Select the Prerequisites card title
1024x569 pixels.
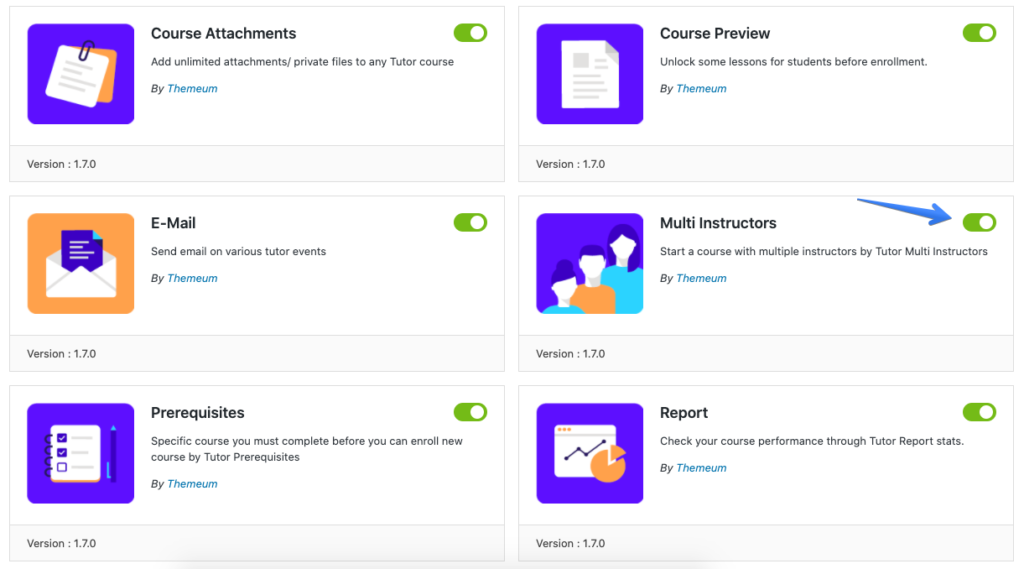point(197,413)
